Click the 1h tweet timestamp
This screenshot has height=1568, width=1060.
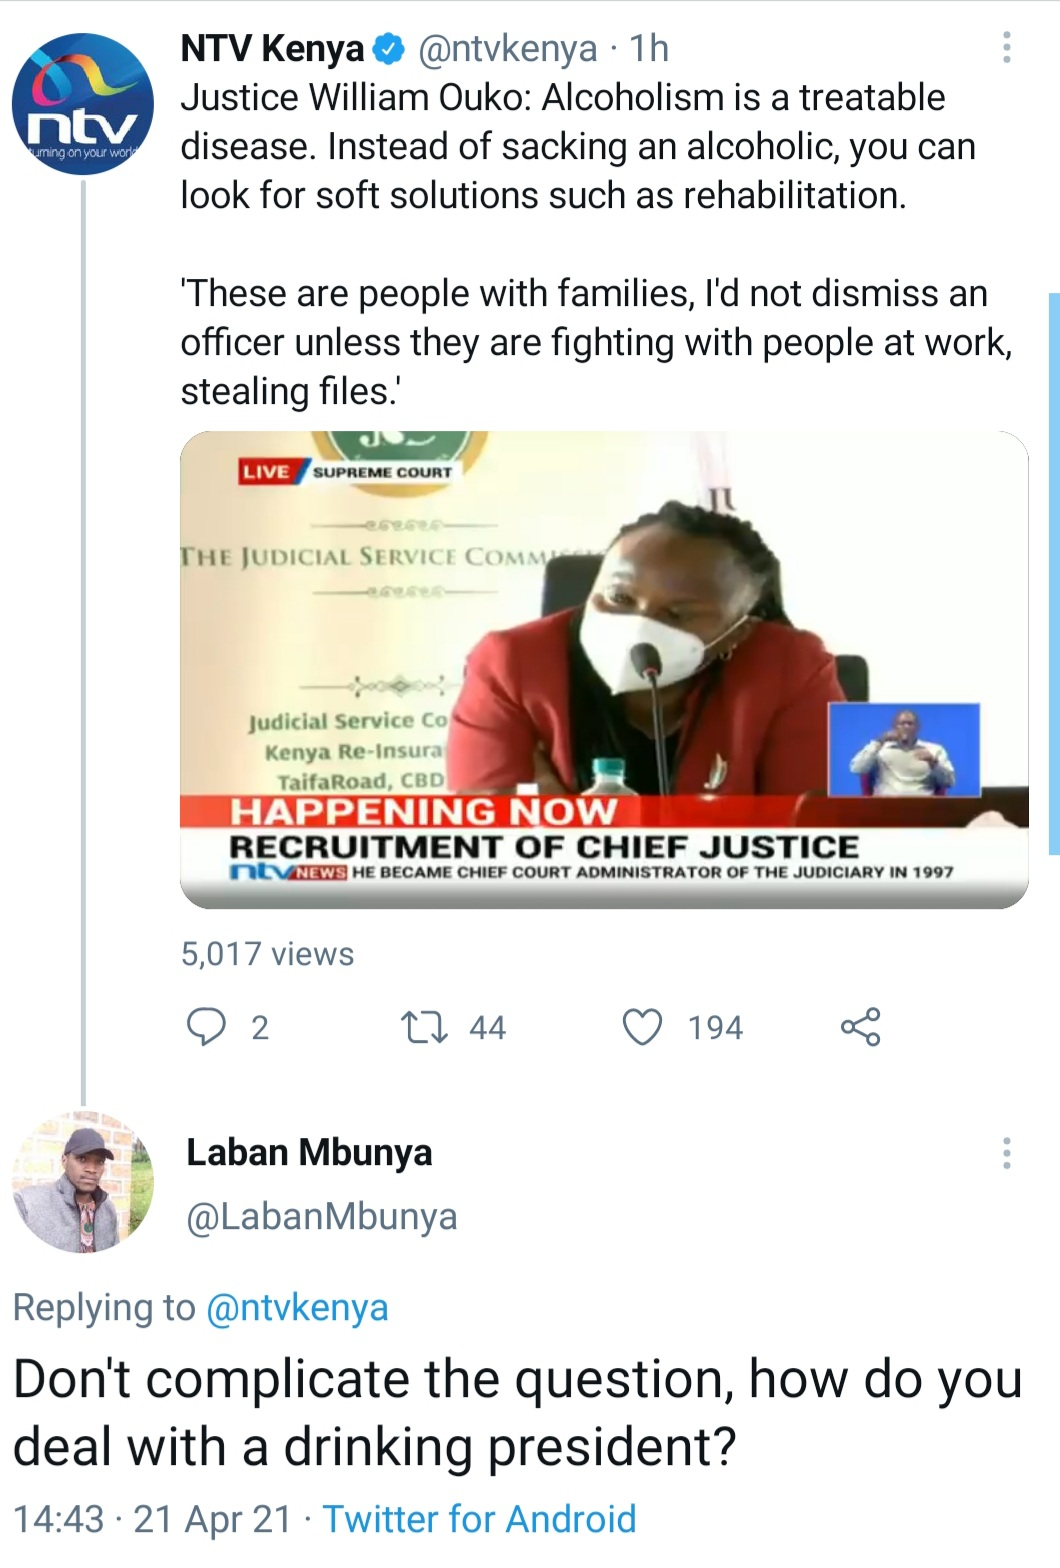tap(649, 48)
